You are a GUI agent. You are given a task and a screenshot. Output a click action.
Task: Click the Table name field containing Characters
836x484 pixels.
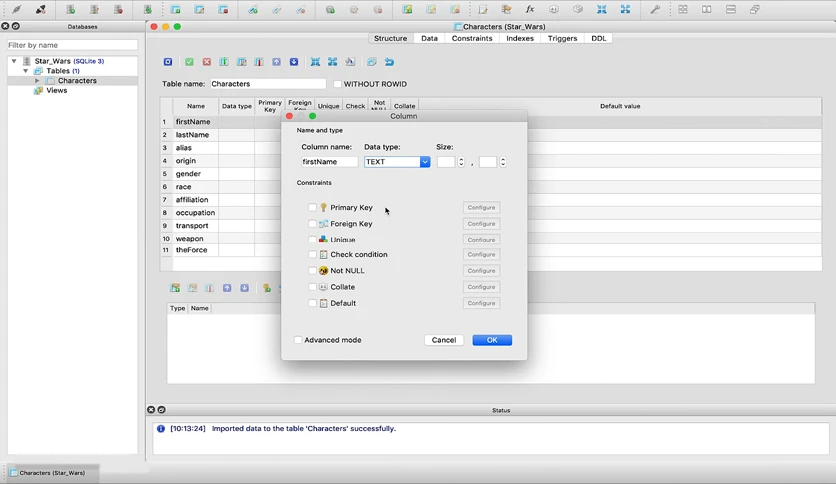pyautogui.click(x=268, y=84)
